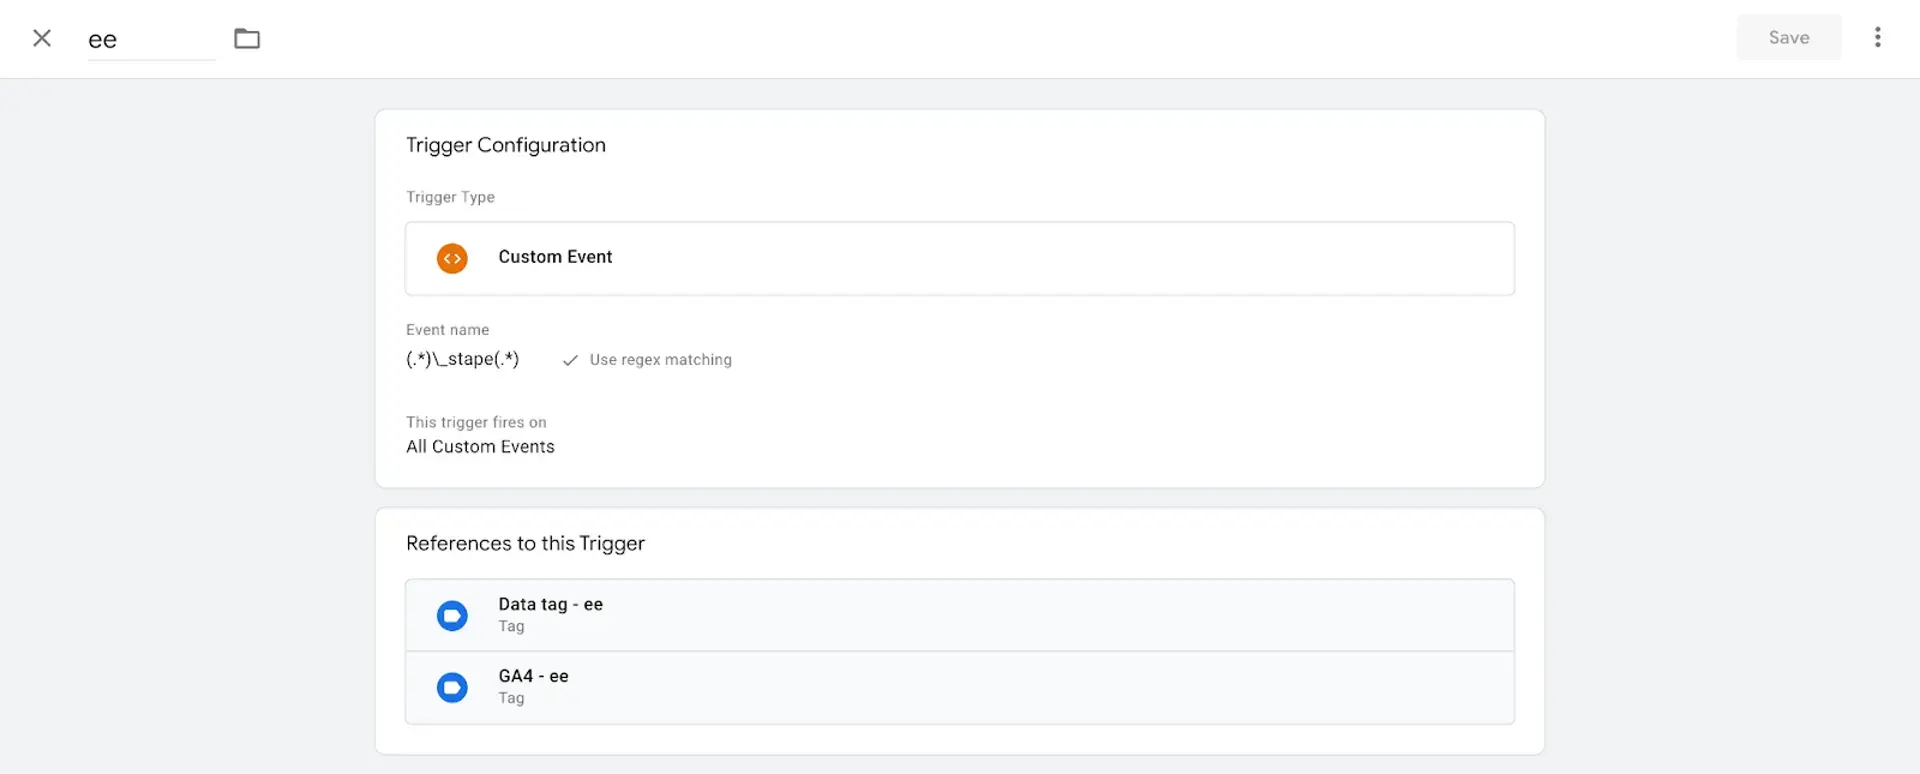The width and height of the screenshot is (1920, 774).
Task: Open the GA4 - ee tag reference
Action: pyautogui.click(x=959, y=687)
